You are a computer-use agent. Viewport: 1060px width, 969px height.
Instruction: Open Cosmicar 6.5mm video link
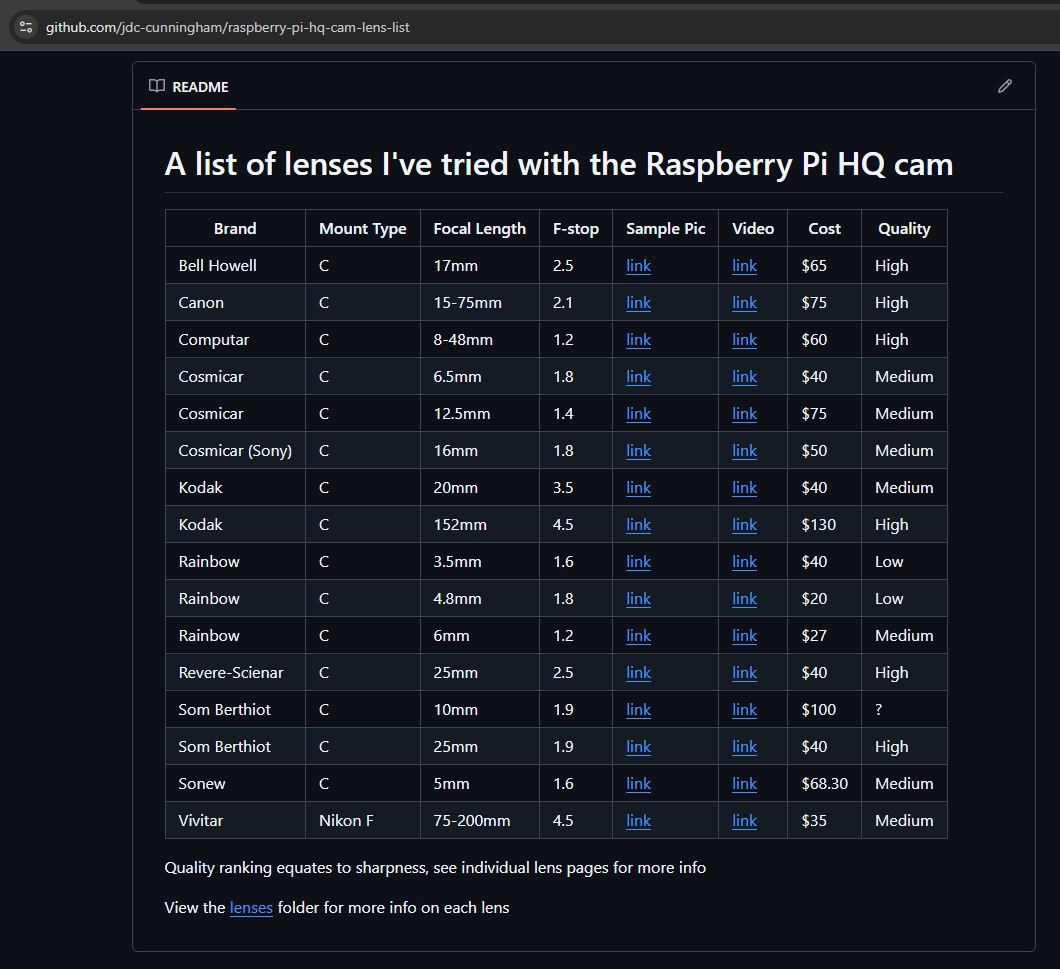[744, 377]
